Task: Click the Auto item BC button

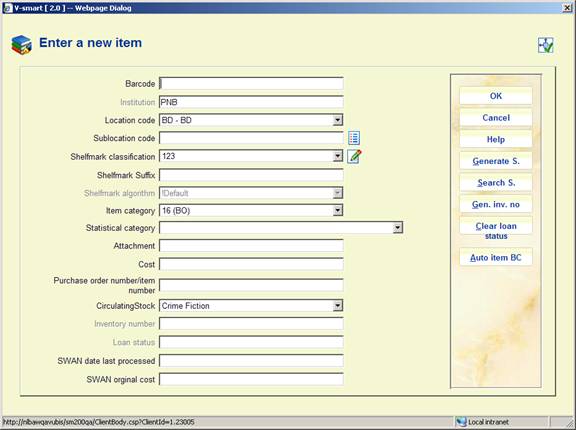Action: [496, 257]
